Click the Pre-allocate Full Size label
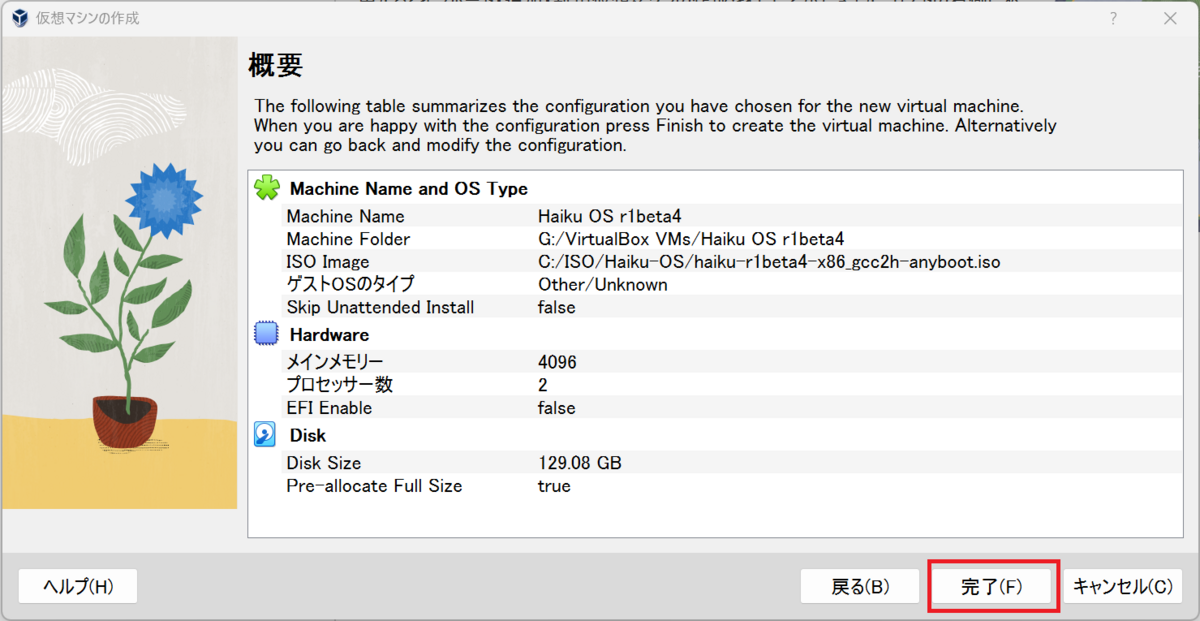Screen dimensions: 1200x621 point(374,486)
